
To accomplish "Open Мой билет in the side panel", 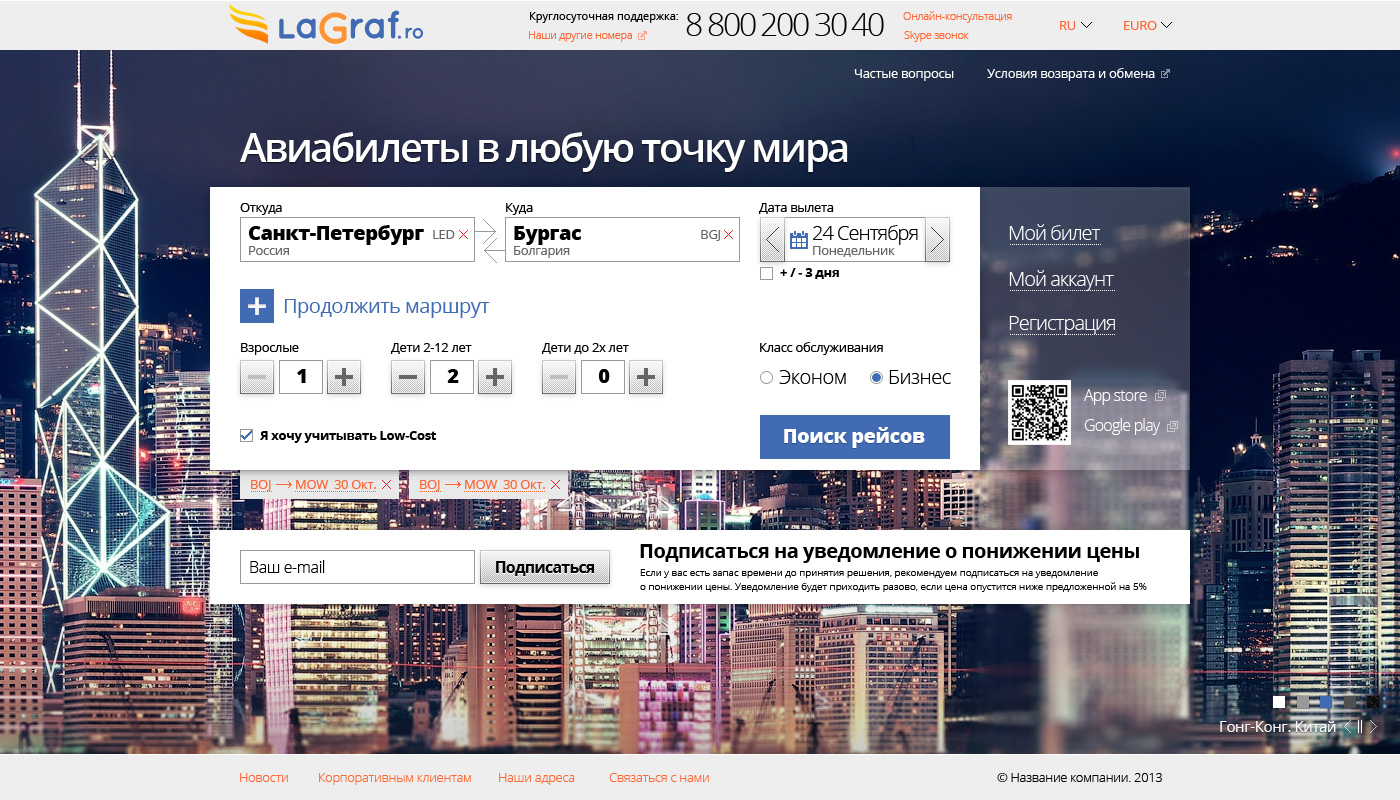I will click(x=1054, y=233).
